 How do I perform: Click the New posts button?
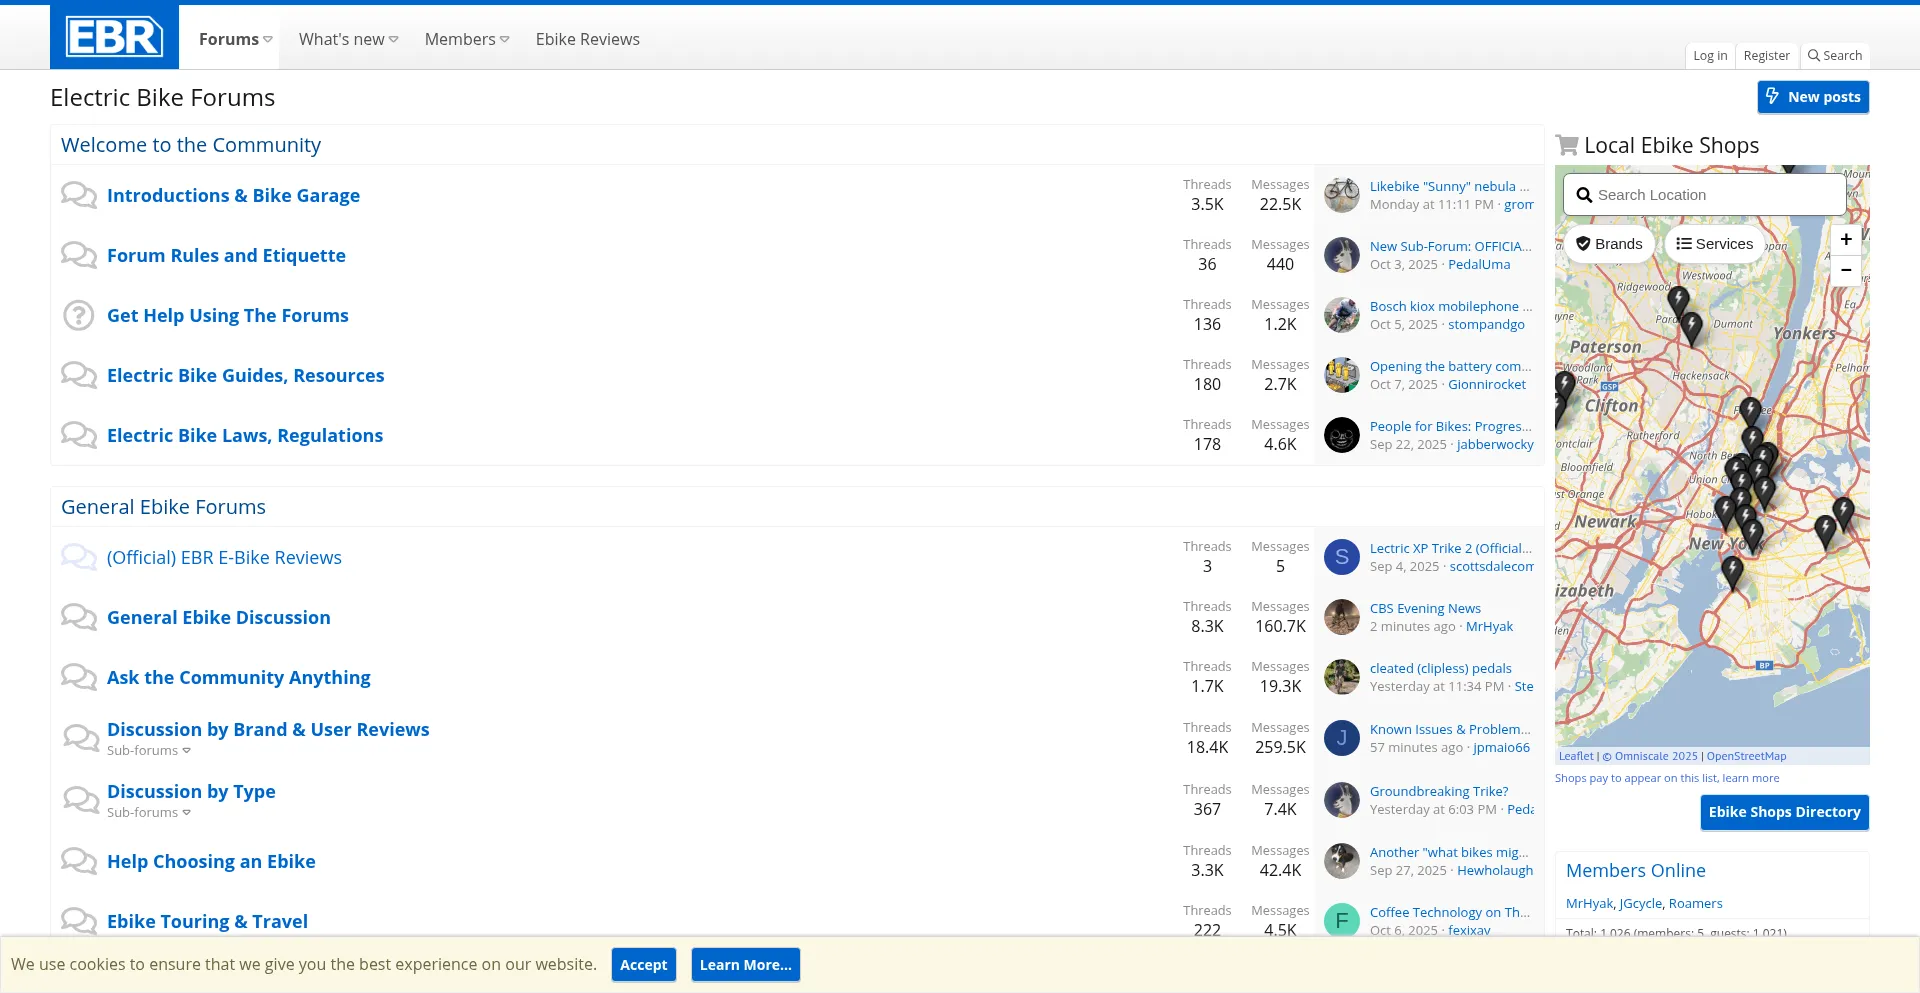click(x=1812, y=97)
